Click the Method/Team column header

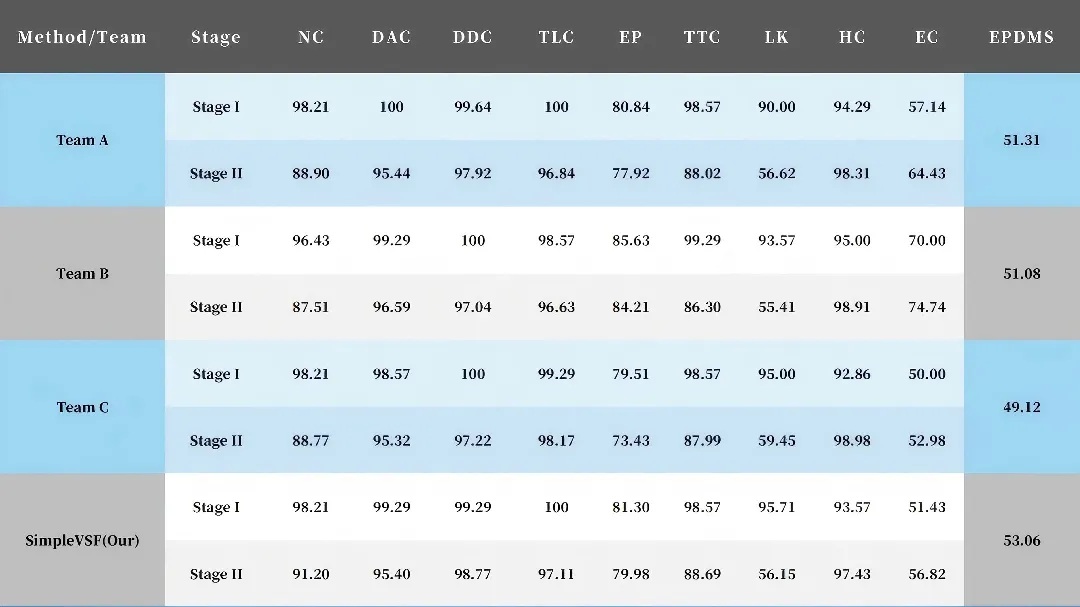82,37
